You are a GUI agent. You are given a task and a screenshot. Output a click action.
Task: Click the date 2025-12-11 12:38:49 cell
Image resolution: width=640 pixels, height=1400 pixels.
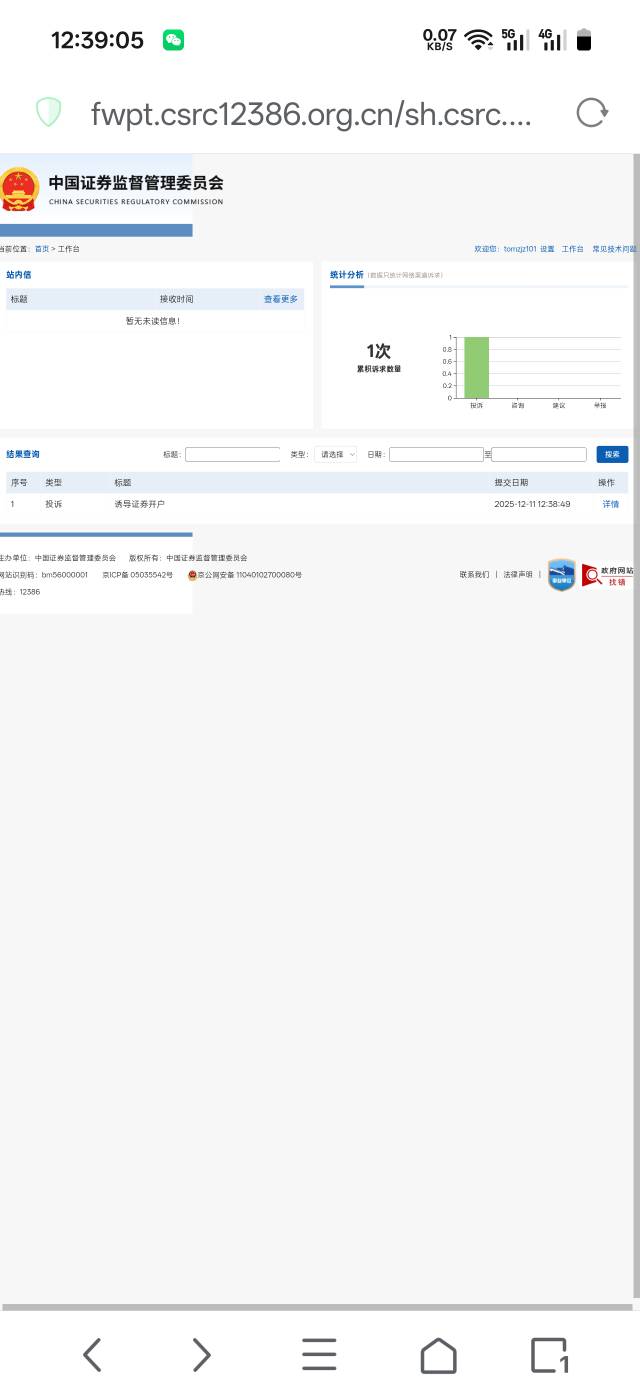pyautogui.click(x=532, y=504)
